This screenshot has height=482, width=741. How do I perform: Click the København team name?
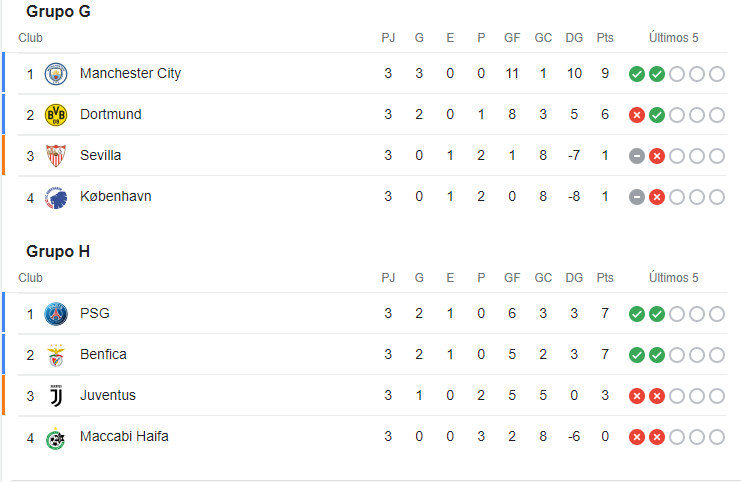116,197
